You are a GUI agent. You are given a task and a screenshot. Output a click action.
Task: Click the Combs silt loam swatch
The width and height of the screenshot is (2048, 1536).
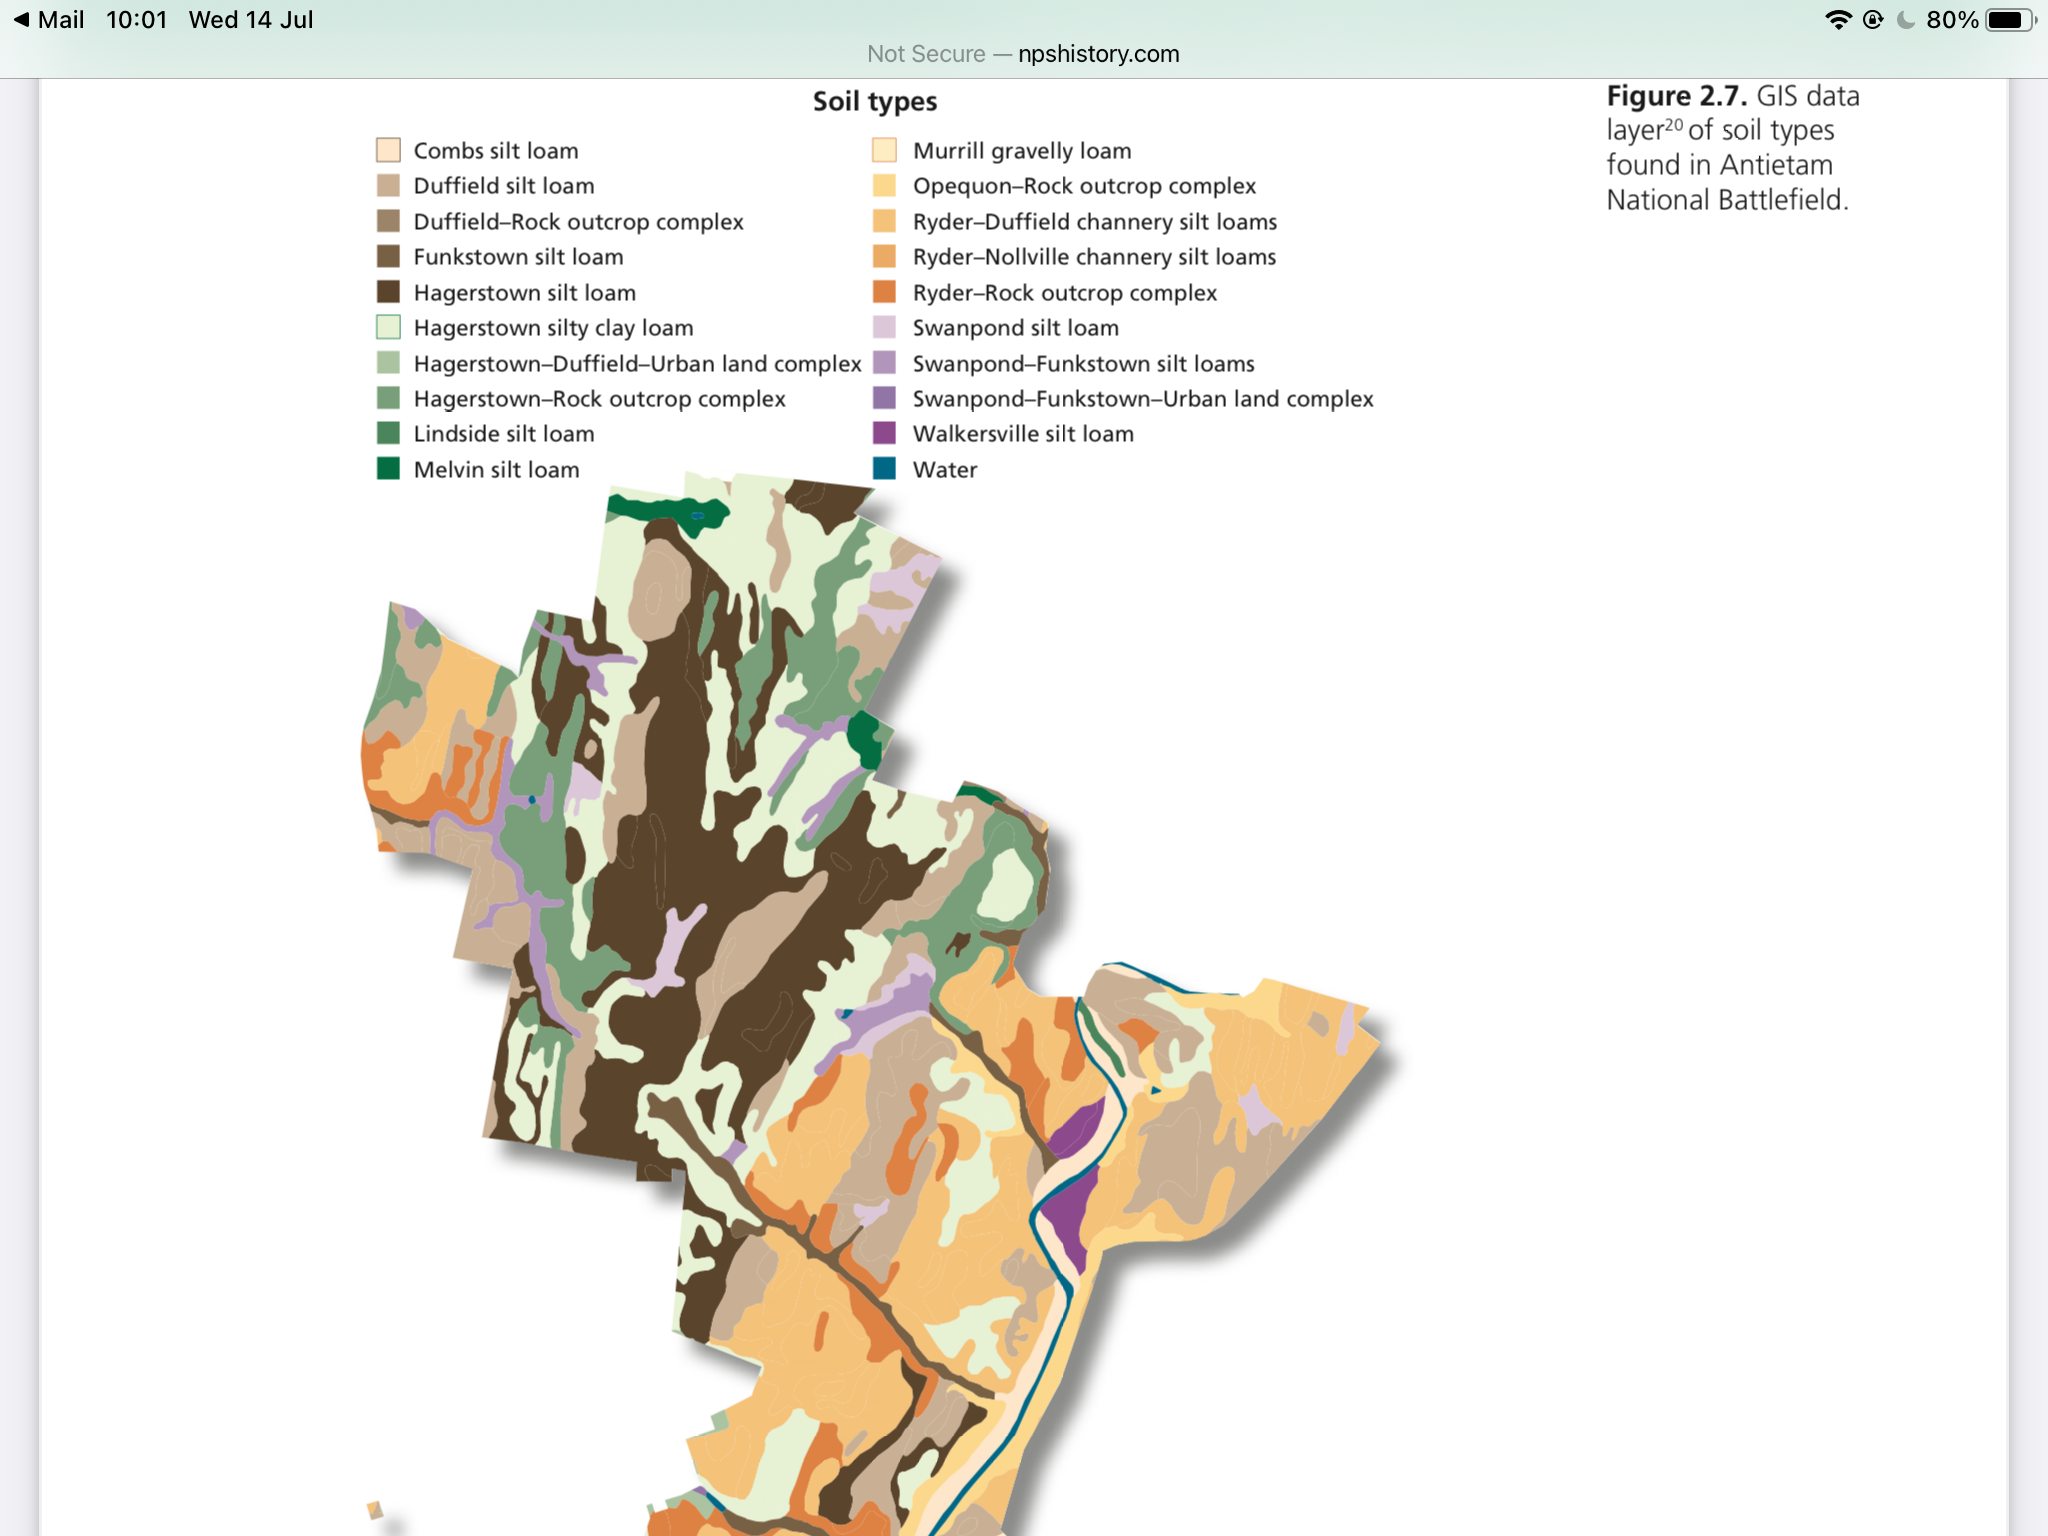388,150
